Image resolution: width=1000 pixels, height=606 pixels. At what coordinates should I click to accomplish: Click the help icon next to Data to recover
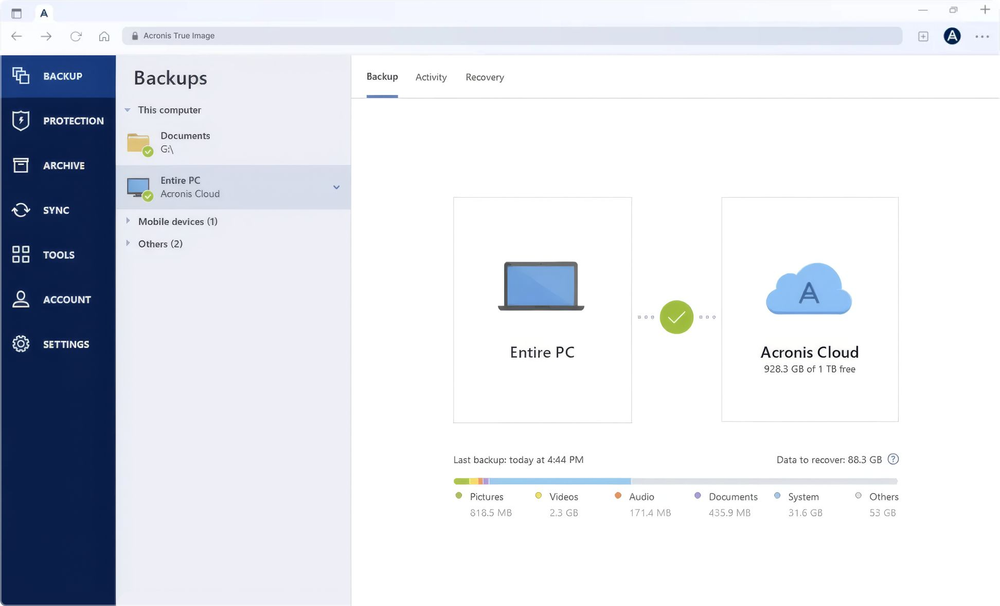[x=893, y=459]
